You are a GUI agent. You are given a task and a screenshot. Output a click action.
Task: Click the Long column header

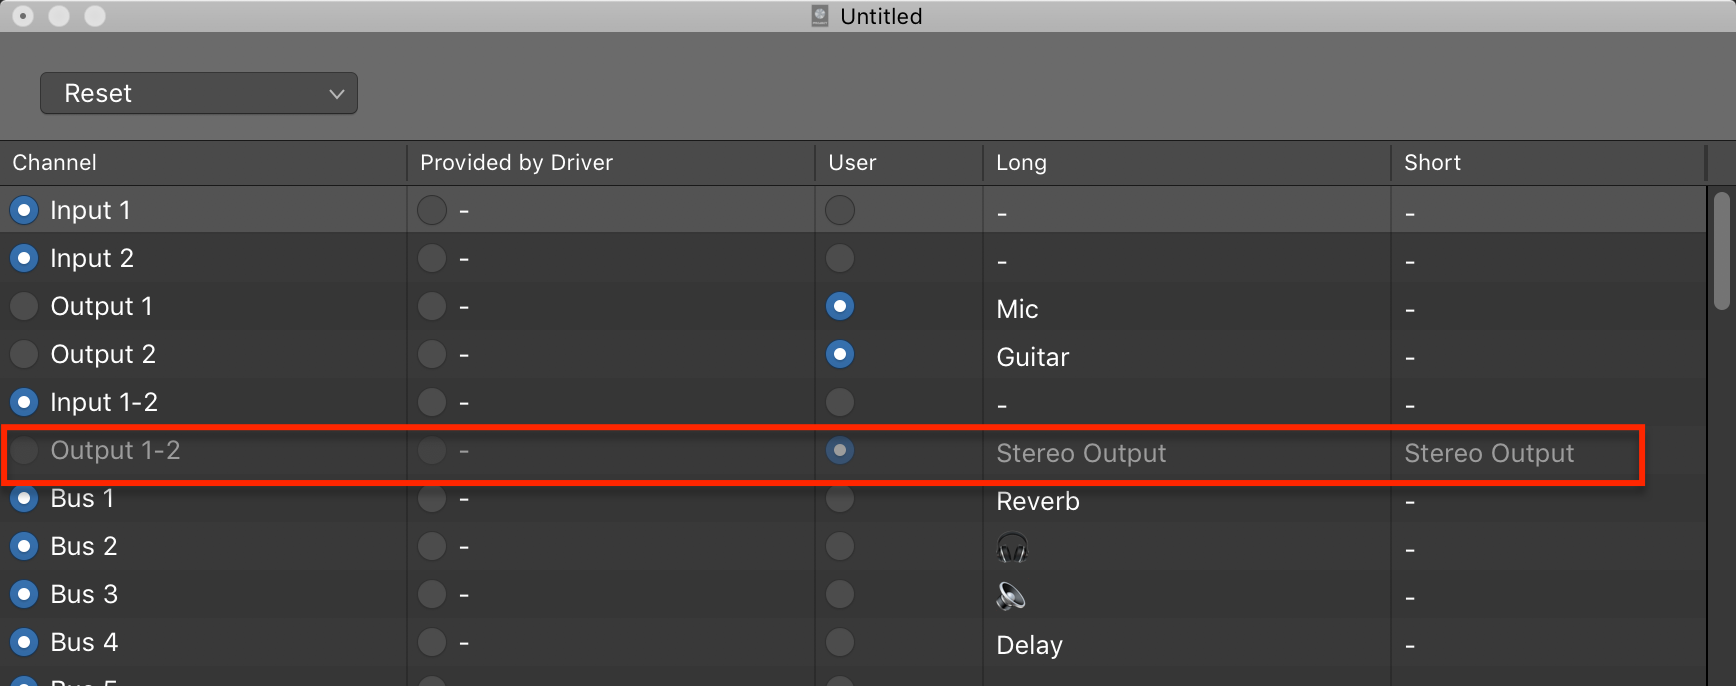coord(1021,163)
